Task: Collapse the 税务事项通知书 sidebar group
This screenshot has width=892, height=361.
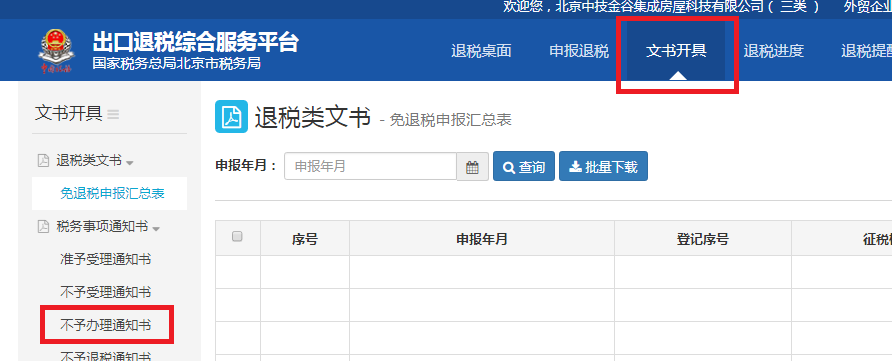Action: 156,229
